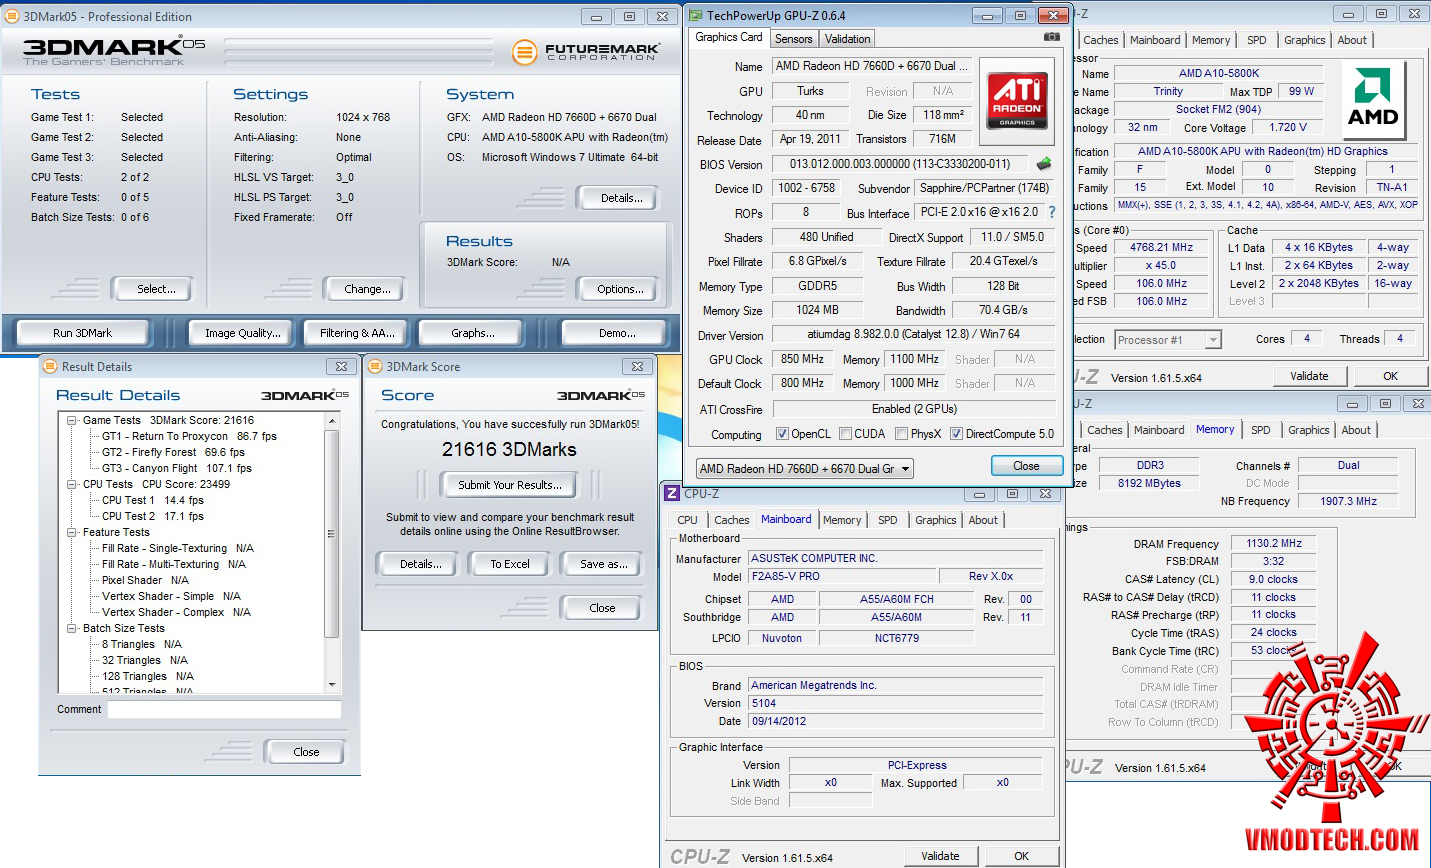Image resolution: width=1431 pixels, height=868 pixels.
Task: Submit Your Results online
Action: point(510,485)
